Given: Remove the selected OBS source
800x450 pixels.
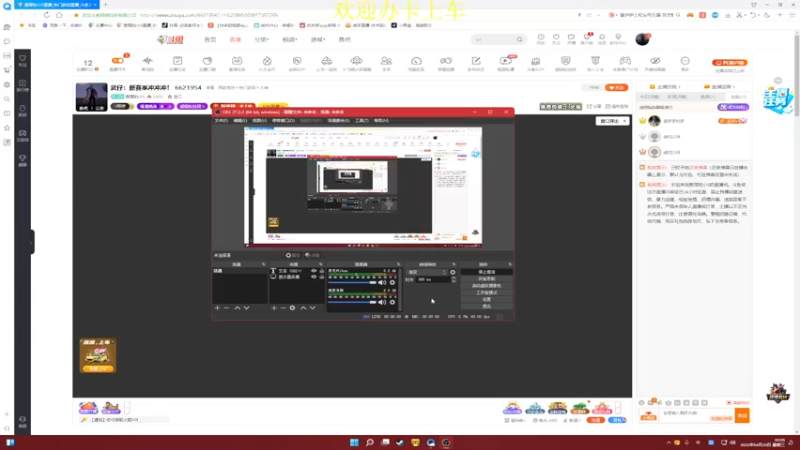Looking at the screenshot, I should click(283, 308).
